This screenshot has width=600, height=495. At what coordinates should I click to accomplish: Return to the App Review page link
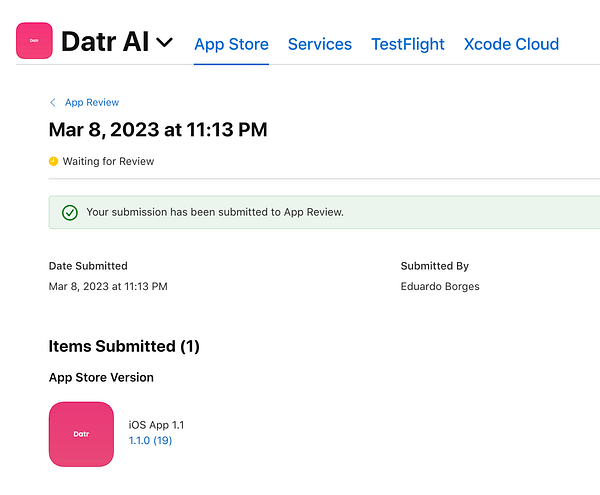coord(92,102)
